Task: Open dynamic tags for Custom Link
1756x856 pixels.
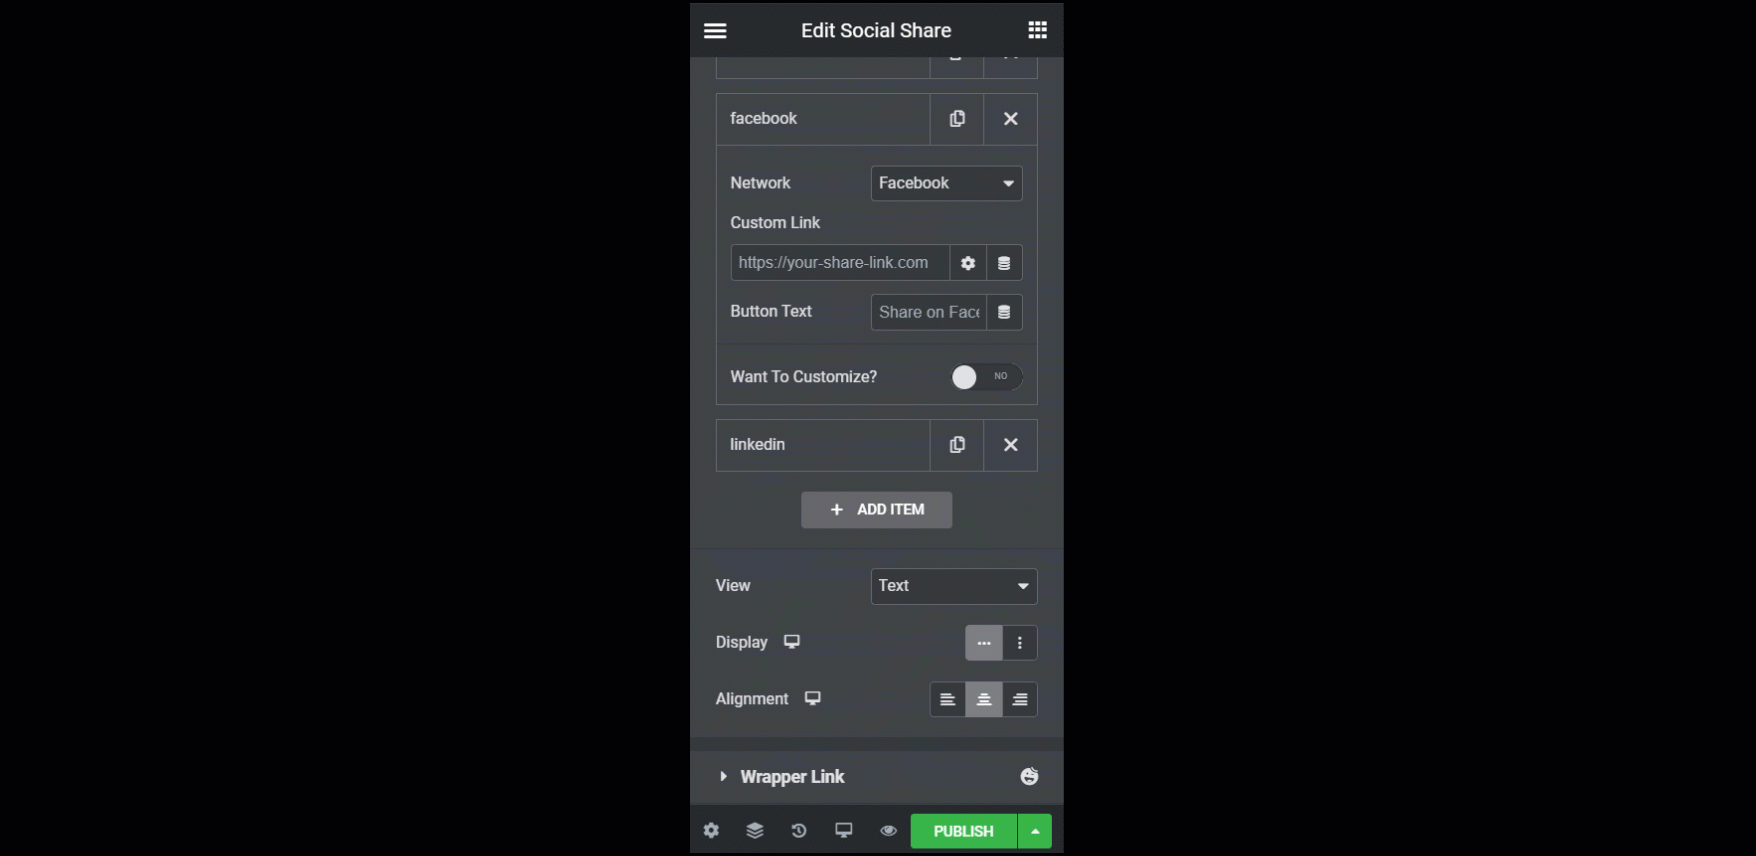Action: (1004, 263)
